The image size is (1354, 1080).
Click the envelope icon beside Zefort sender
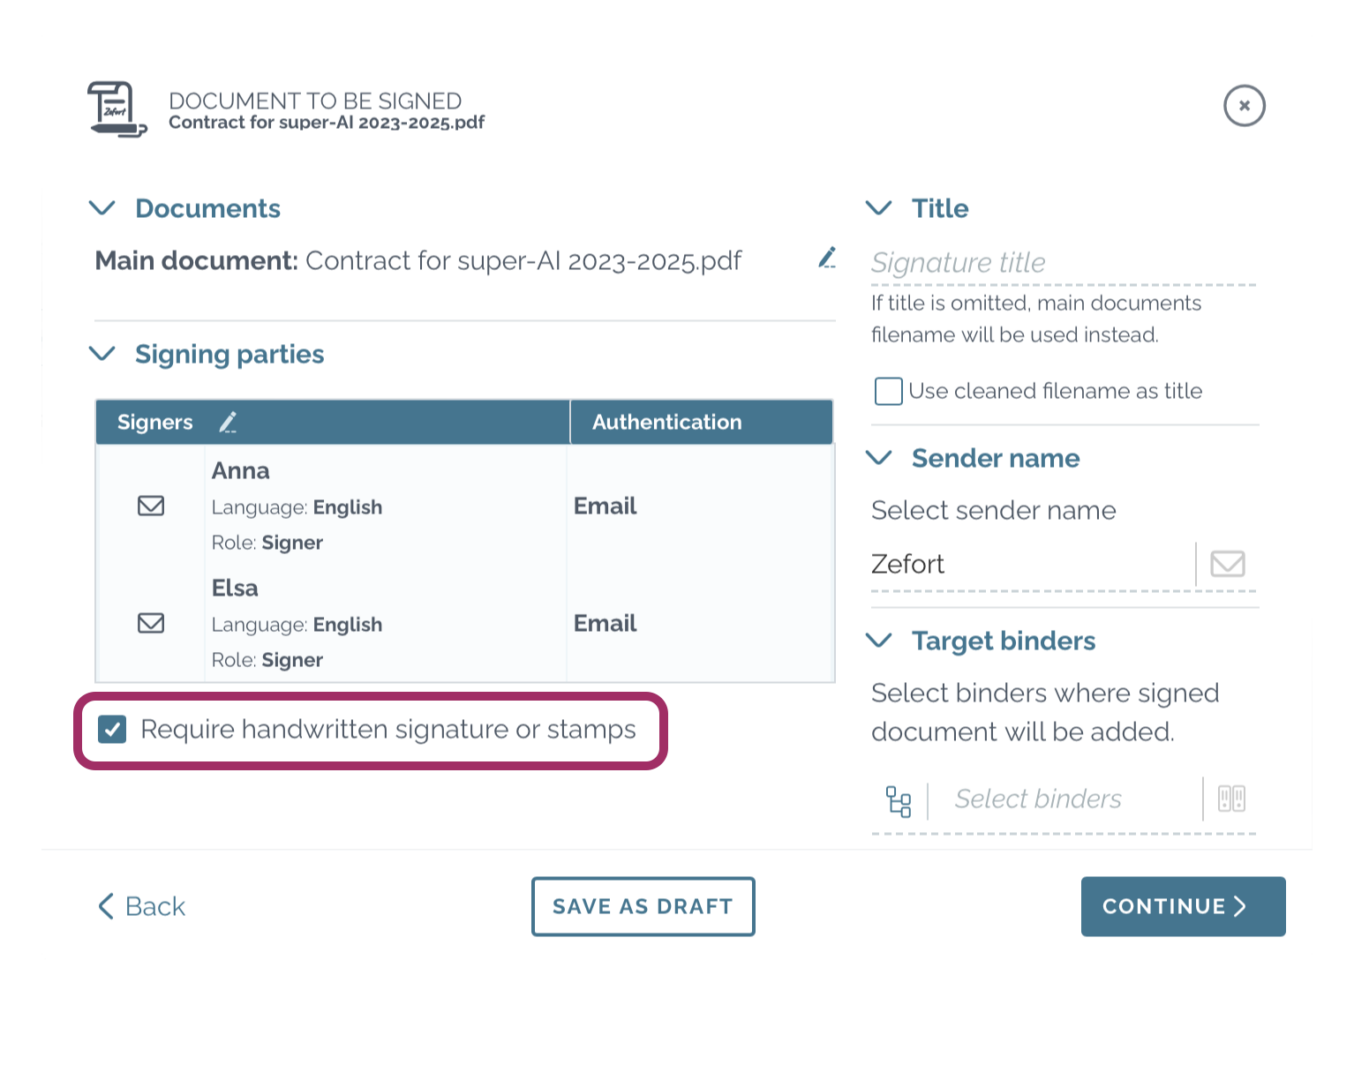(1227, 564)
